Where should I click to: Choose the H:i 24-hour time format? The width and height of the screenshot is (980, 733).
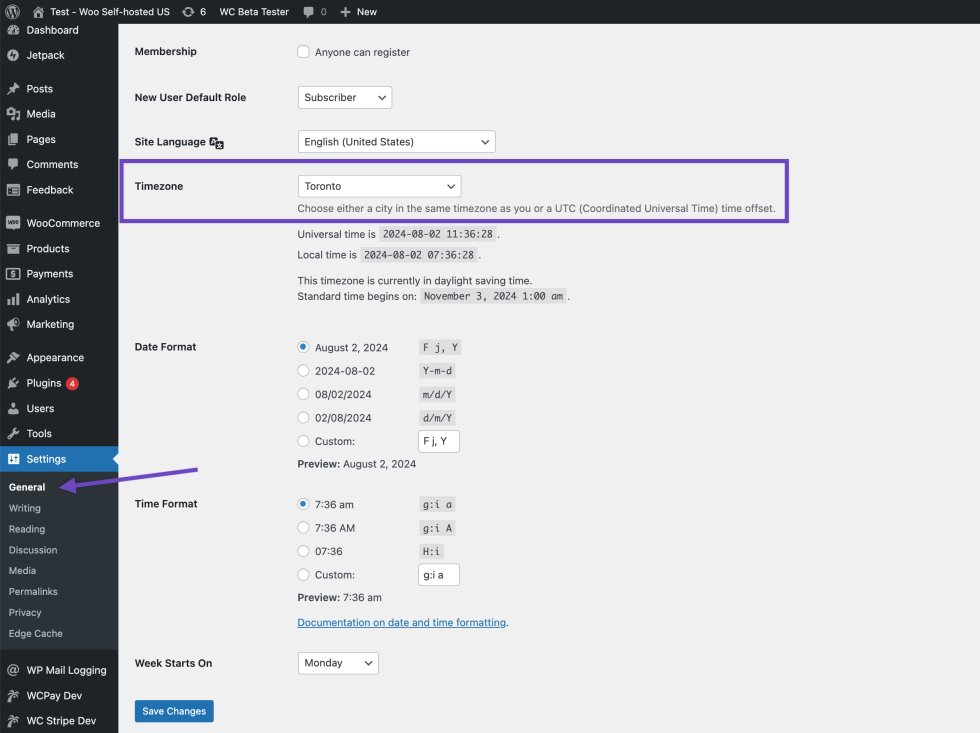[x=303, y=551]
